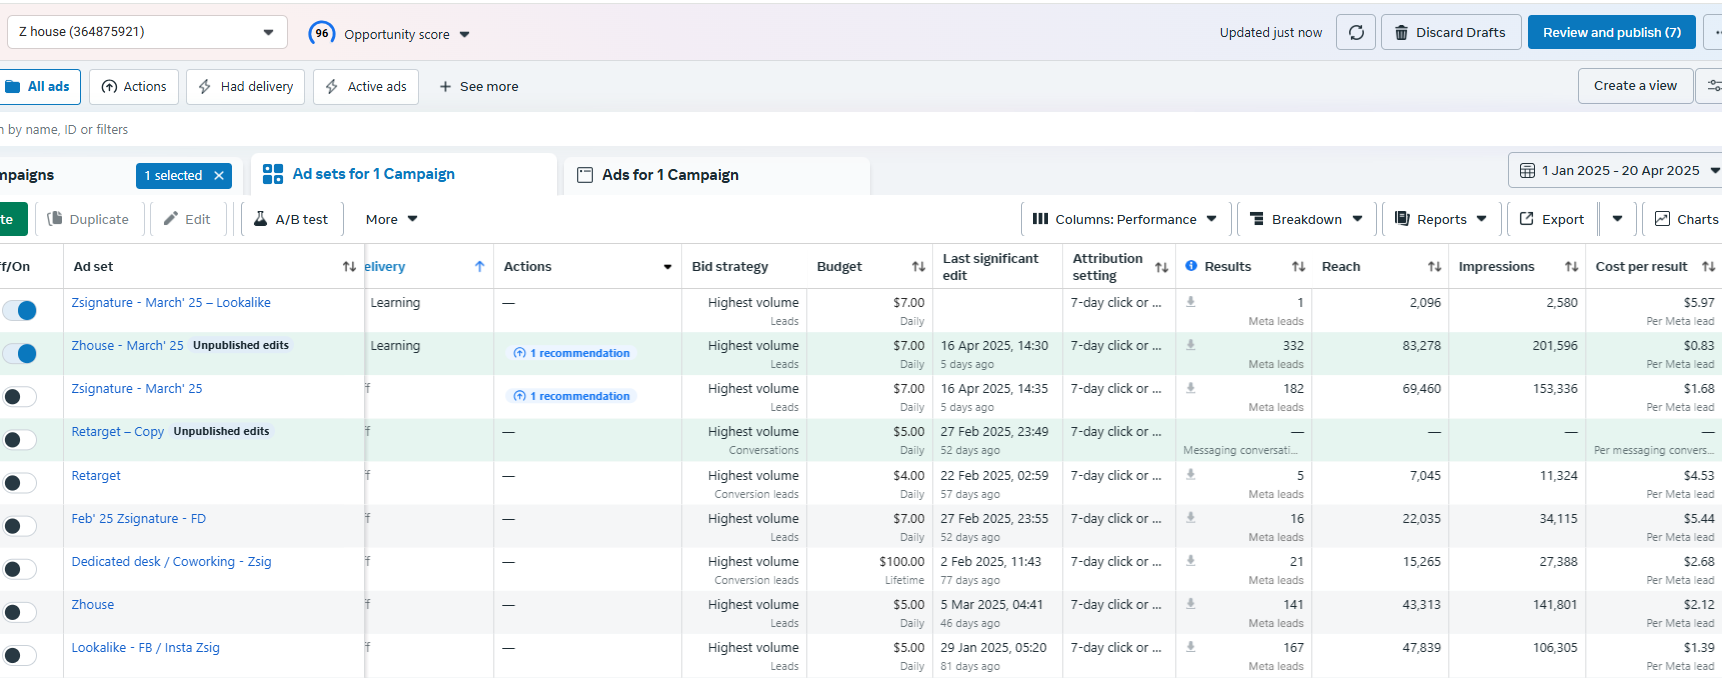Sort by Attribution setting arrows
The image size is (1722, 678).
1161,267
